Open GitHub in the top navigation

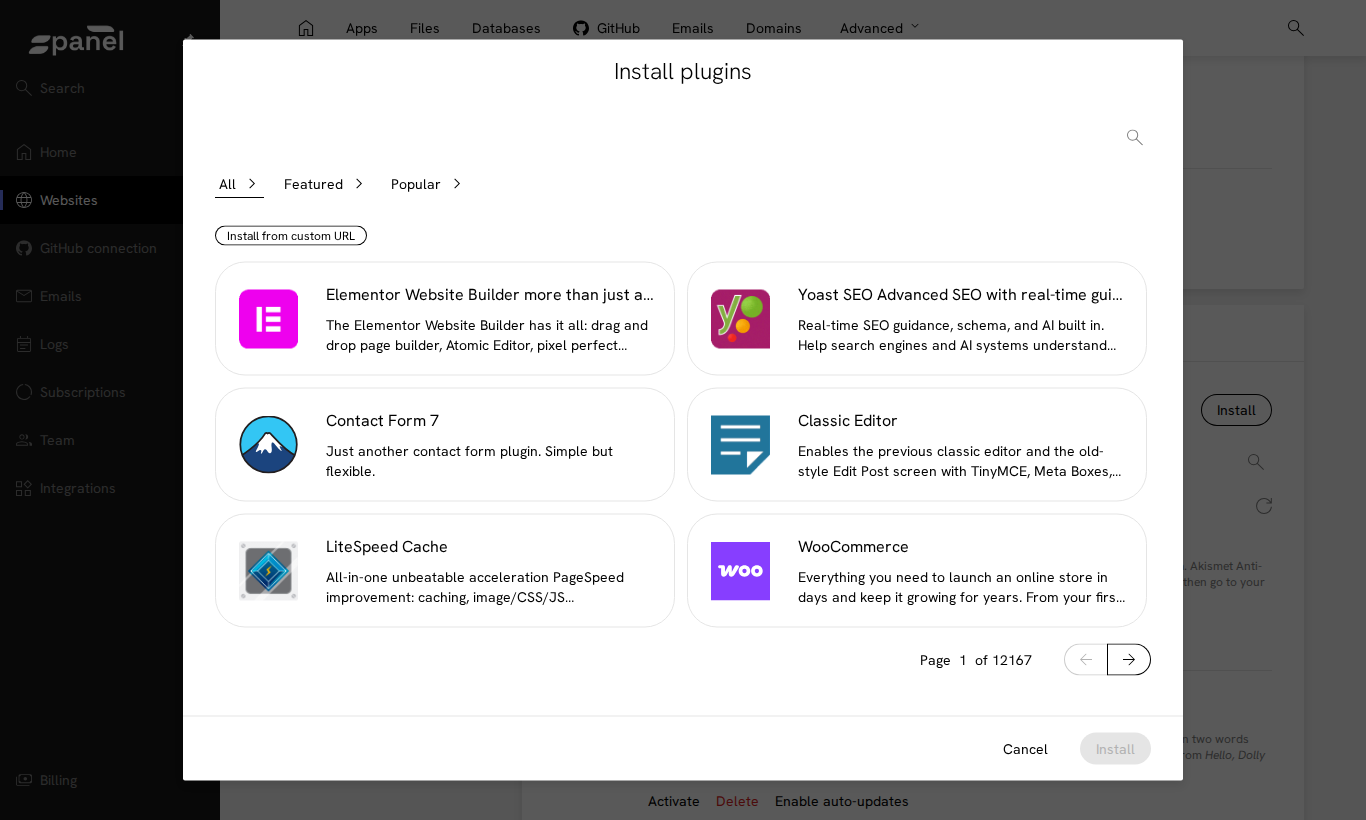point(606,28)
